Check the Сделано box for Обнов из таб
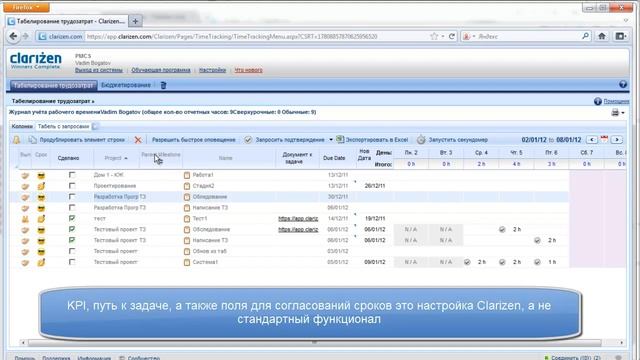This screenshot has width=640, height=360. (72, 251)
